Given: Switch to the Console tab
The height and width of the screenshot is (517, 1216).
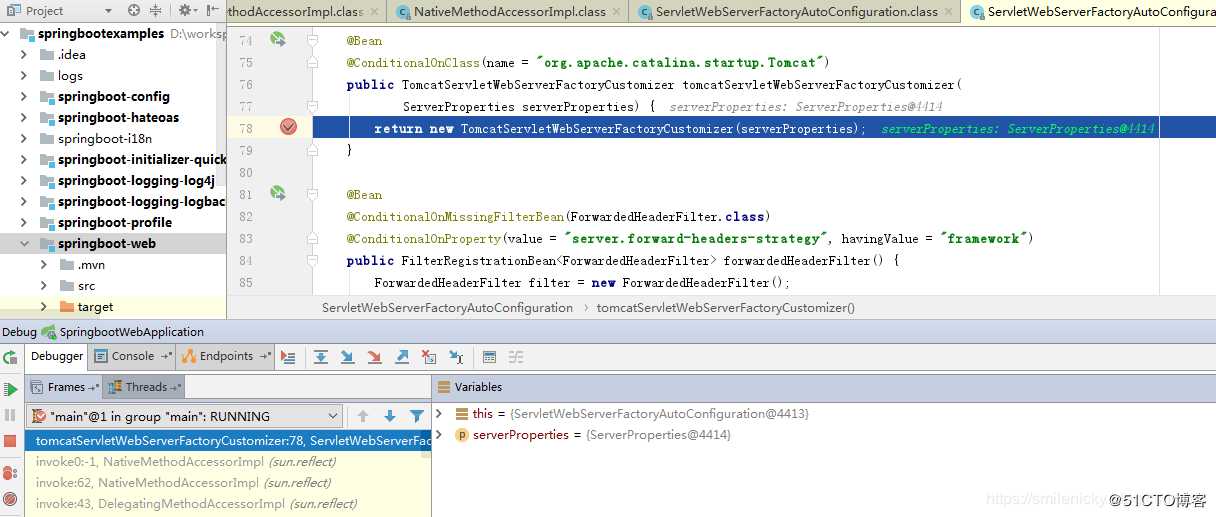Looking at the screenshot, I should coord(133,356).
